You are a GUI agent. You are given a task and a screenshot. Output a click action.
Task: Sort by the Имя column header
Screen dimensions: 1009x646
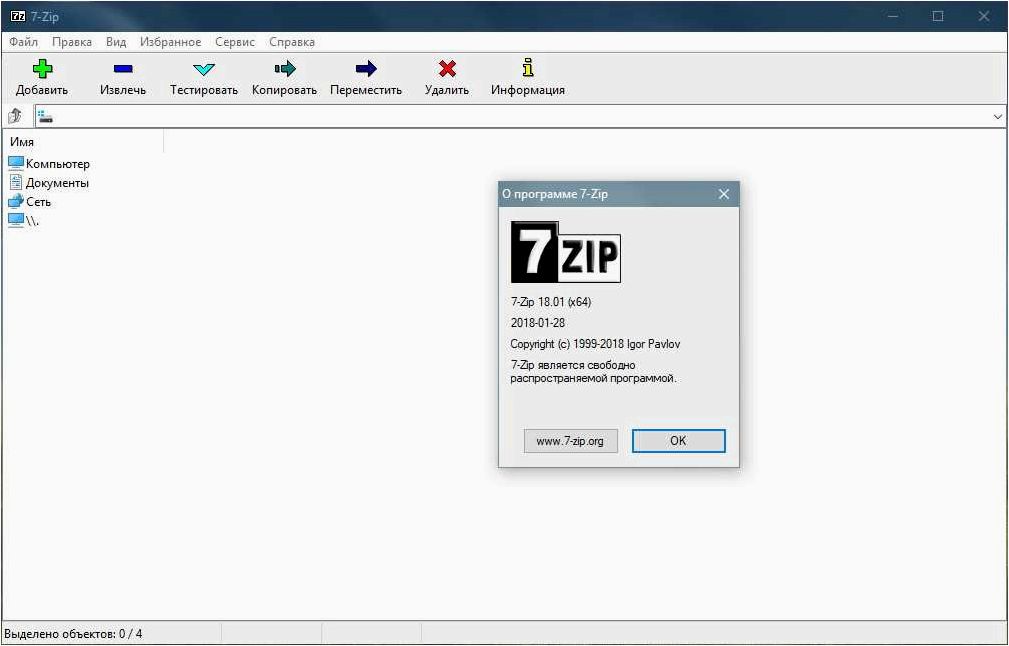(x=84, y=142)
